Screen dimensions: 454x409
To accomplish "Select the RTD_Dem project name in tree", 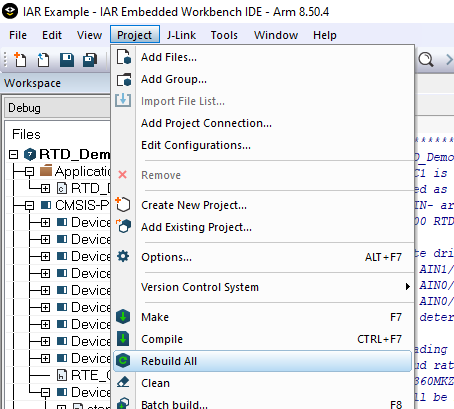I will click(x=75, y=154).
